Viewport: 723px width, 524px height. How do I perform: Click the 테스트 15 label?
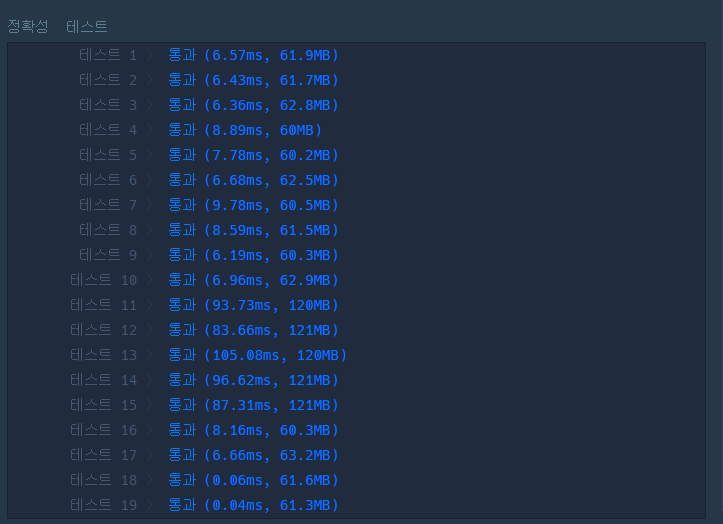coord(104,404)
